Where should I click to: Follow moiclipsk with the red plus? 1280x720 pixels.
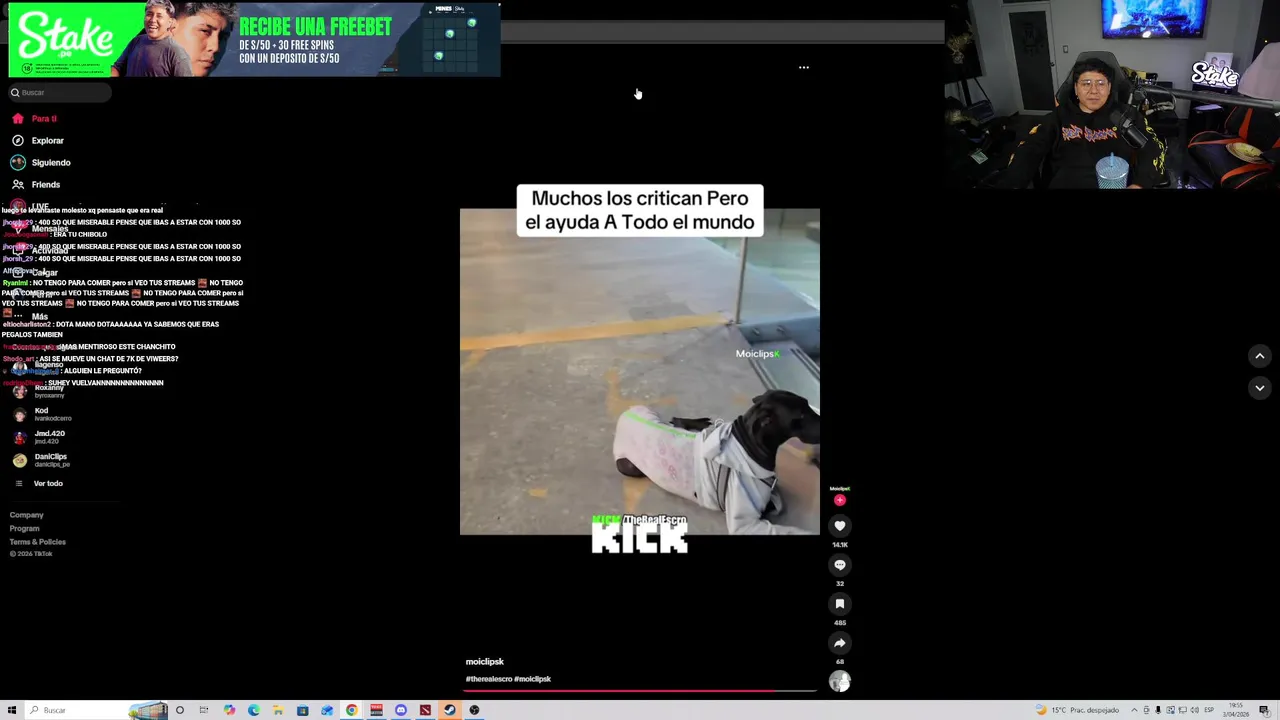pyautogui.click(x=840, y=500)
